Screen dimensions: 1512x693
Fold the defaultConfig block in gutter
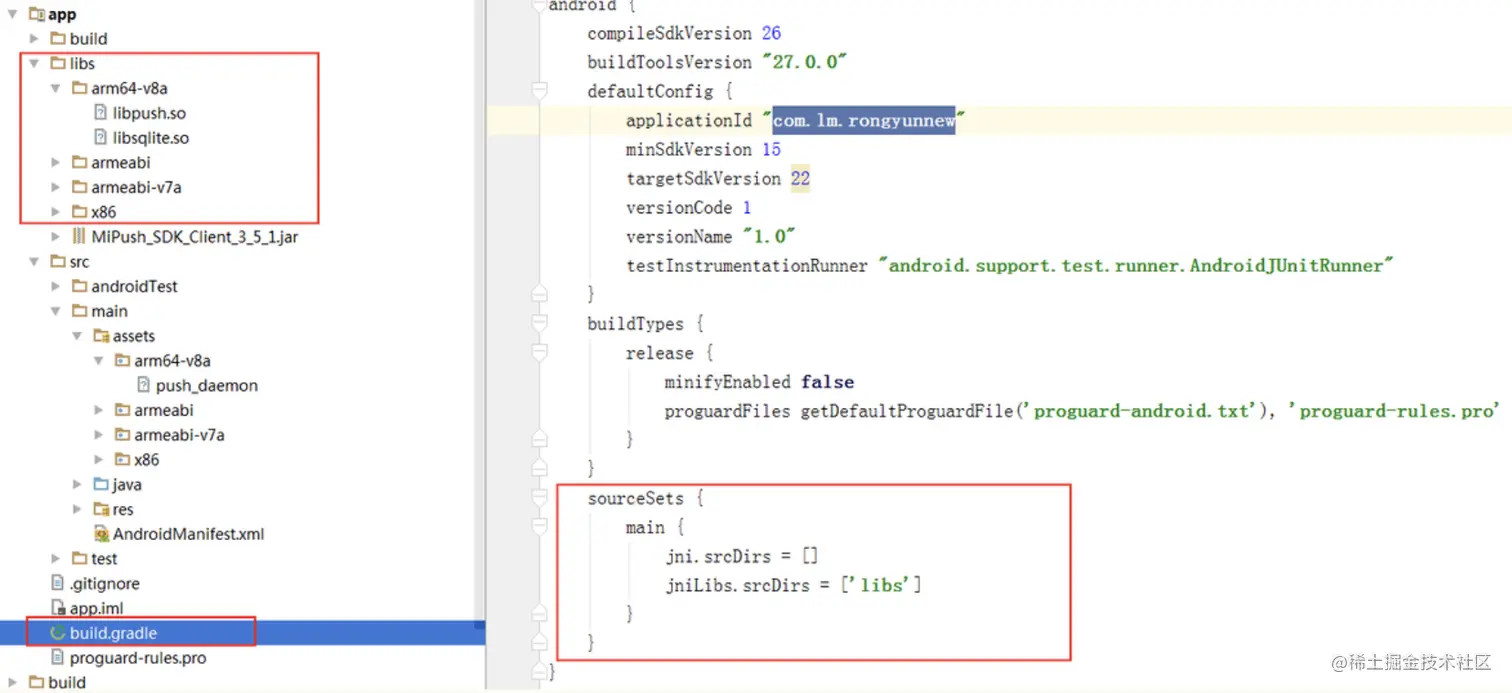(x=540, y=91)
